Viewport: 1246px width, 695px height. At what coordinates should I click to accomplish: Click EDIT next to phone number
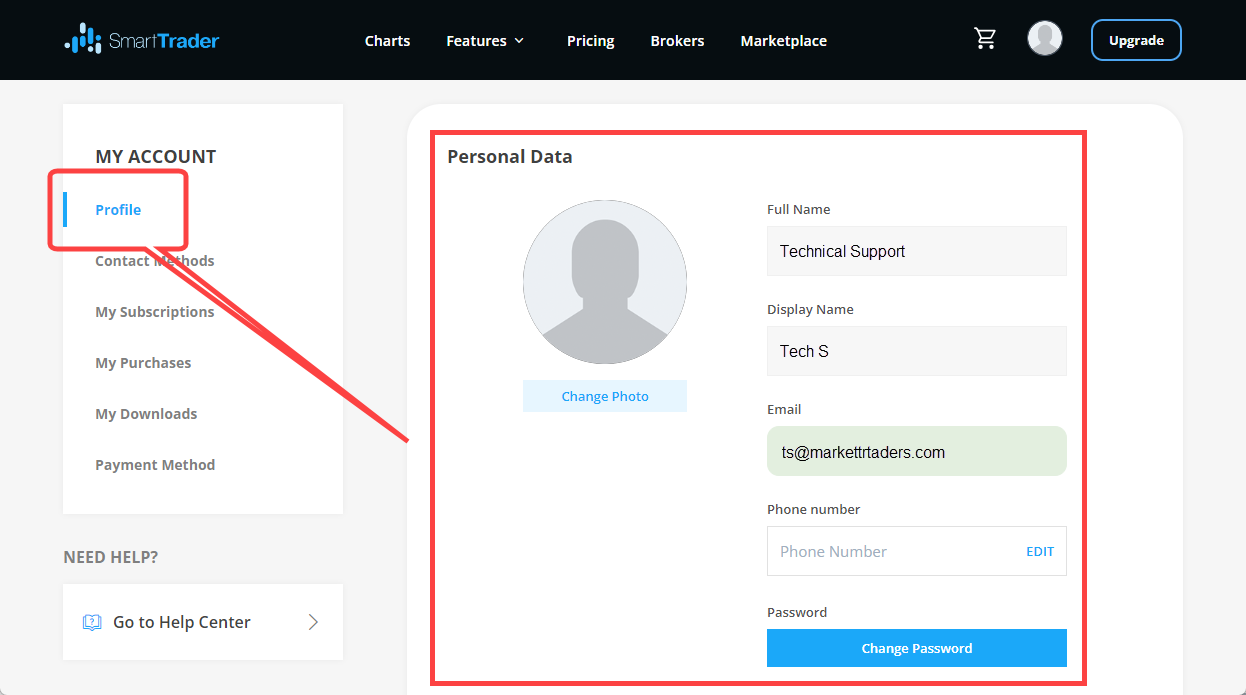click(1039, 551)
